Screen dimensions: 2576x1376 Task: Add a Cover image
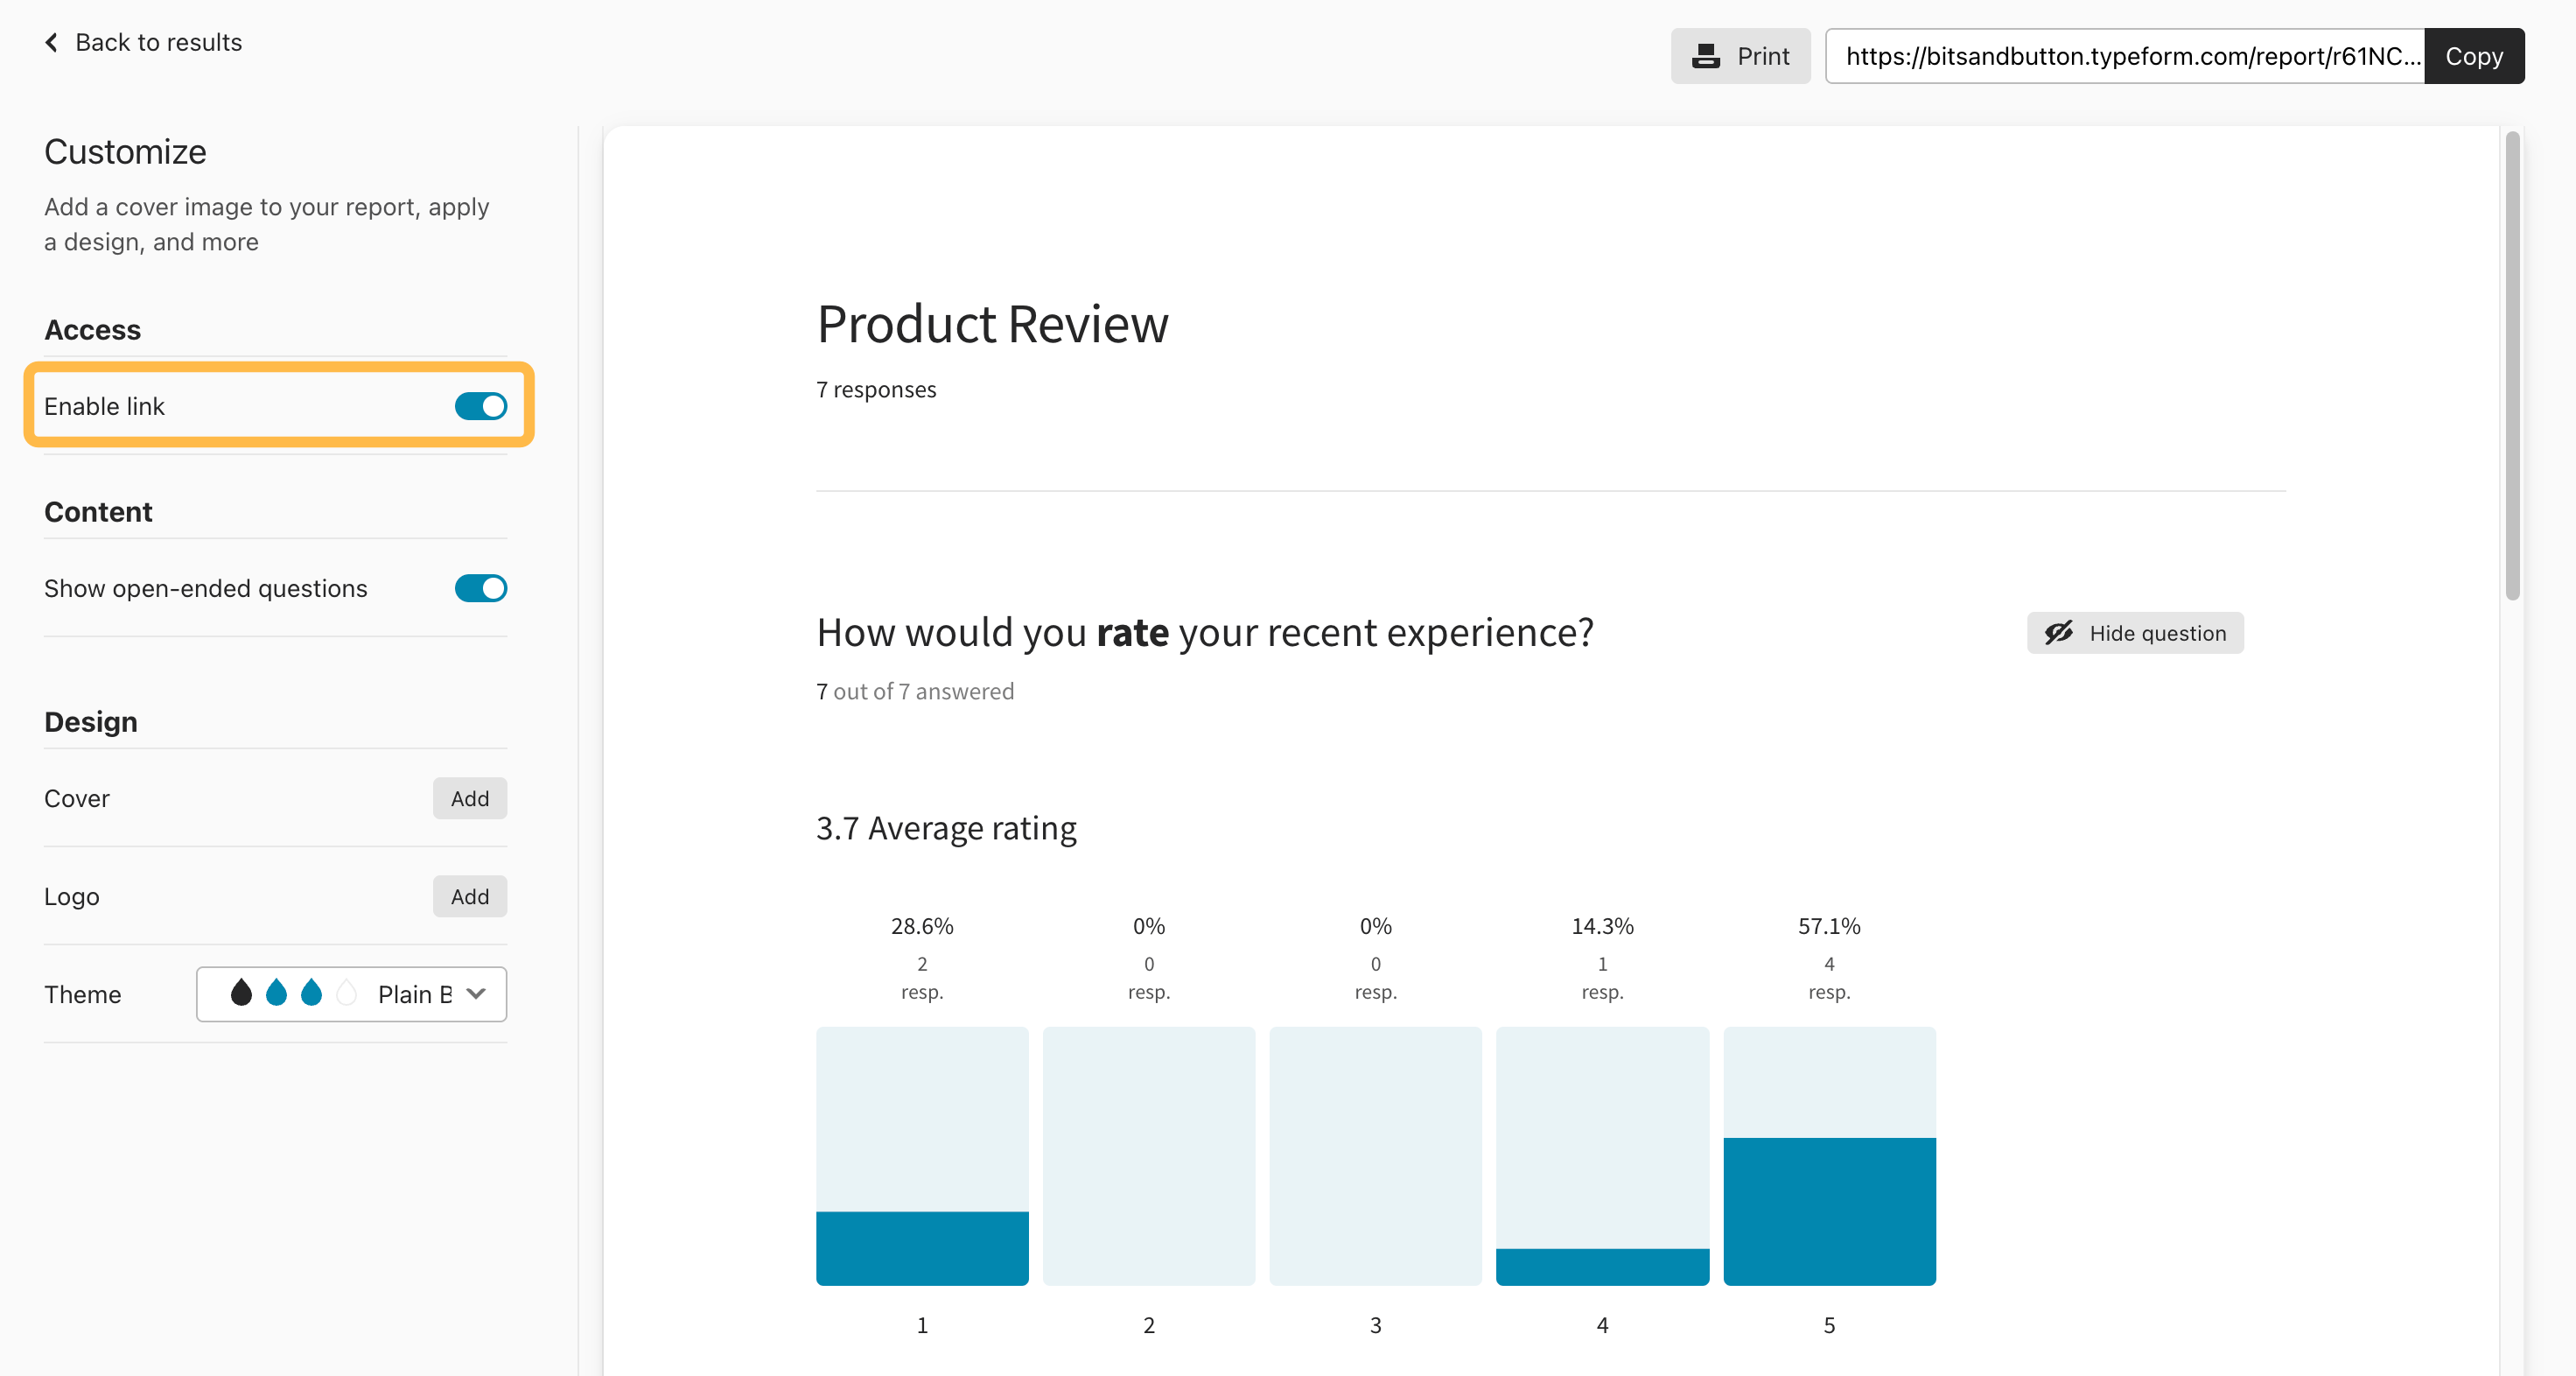coord(469,798)
